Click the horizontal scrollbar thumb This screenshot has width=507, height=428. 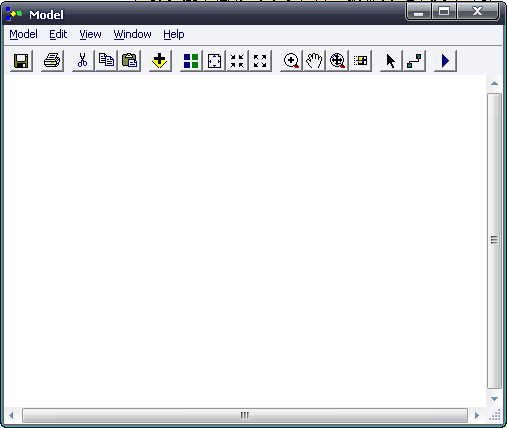click(245, 415)
